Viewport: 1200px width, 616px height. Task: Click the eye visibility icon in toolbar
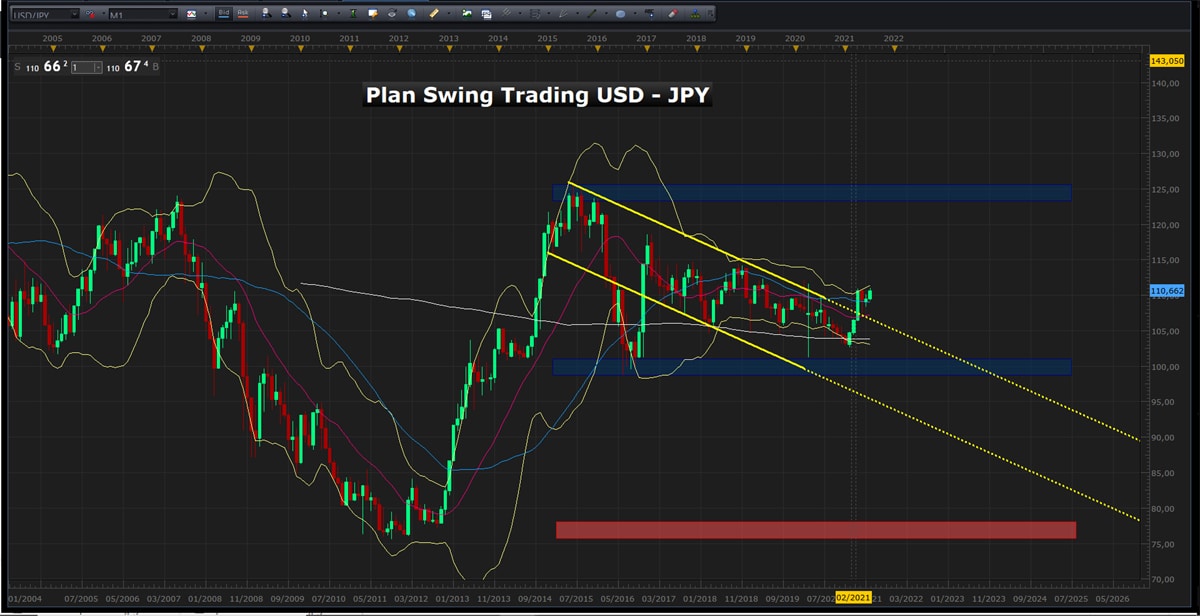(392, 14)
